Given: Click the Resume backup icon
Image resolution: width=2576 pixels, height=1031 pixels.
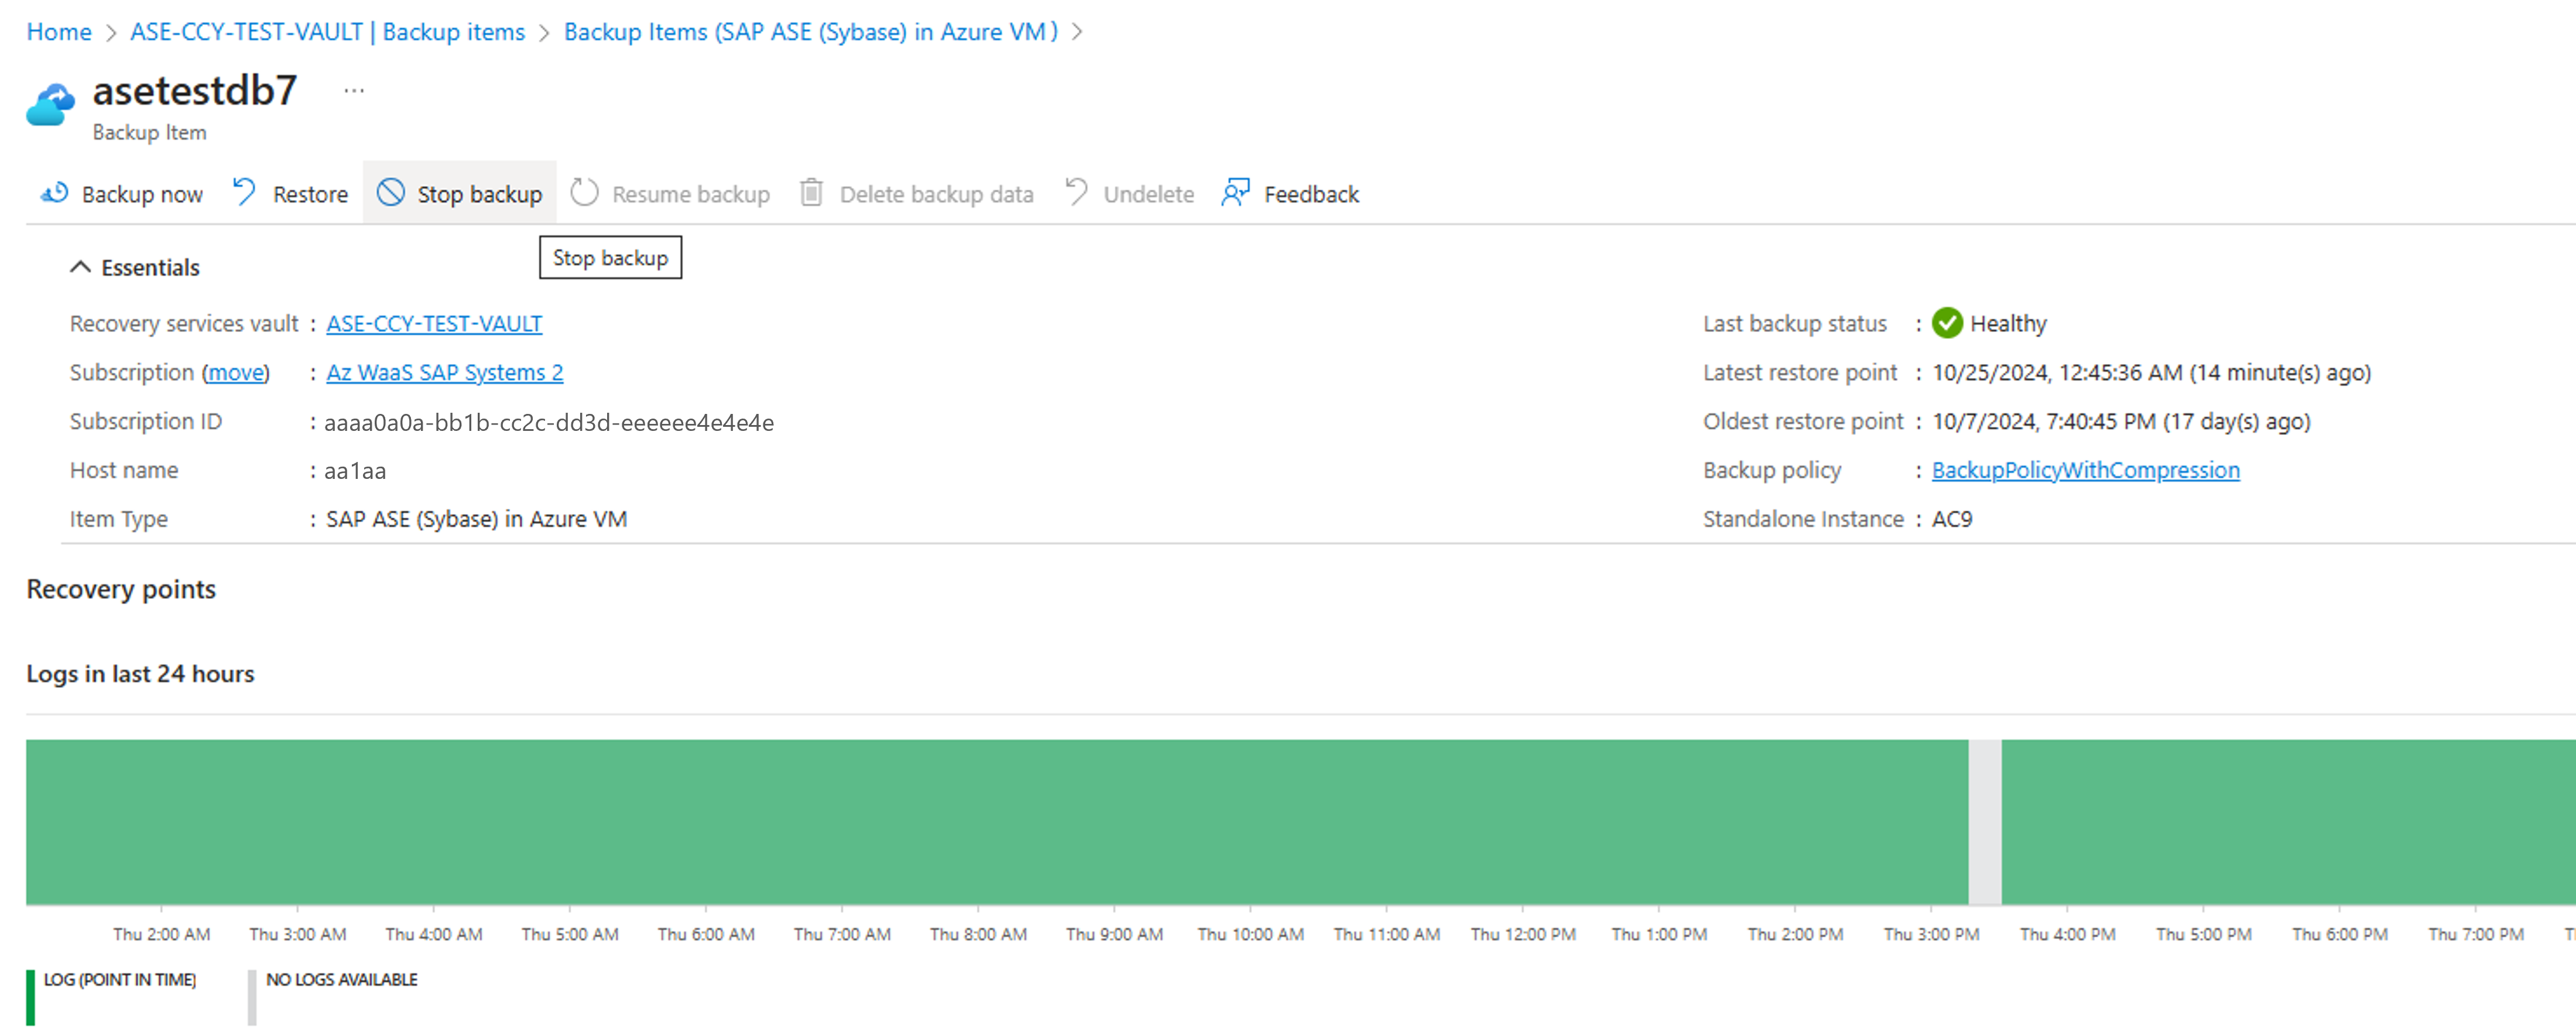Looking at the screenshot, I should pyautogui.click(x=584, y=192).
